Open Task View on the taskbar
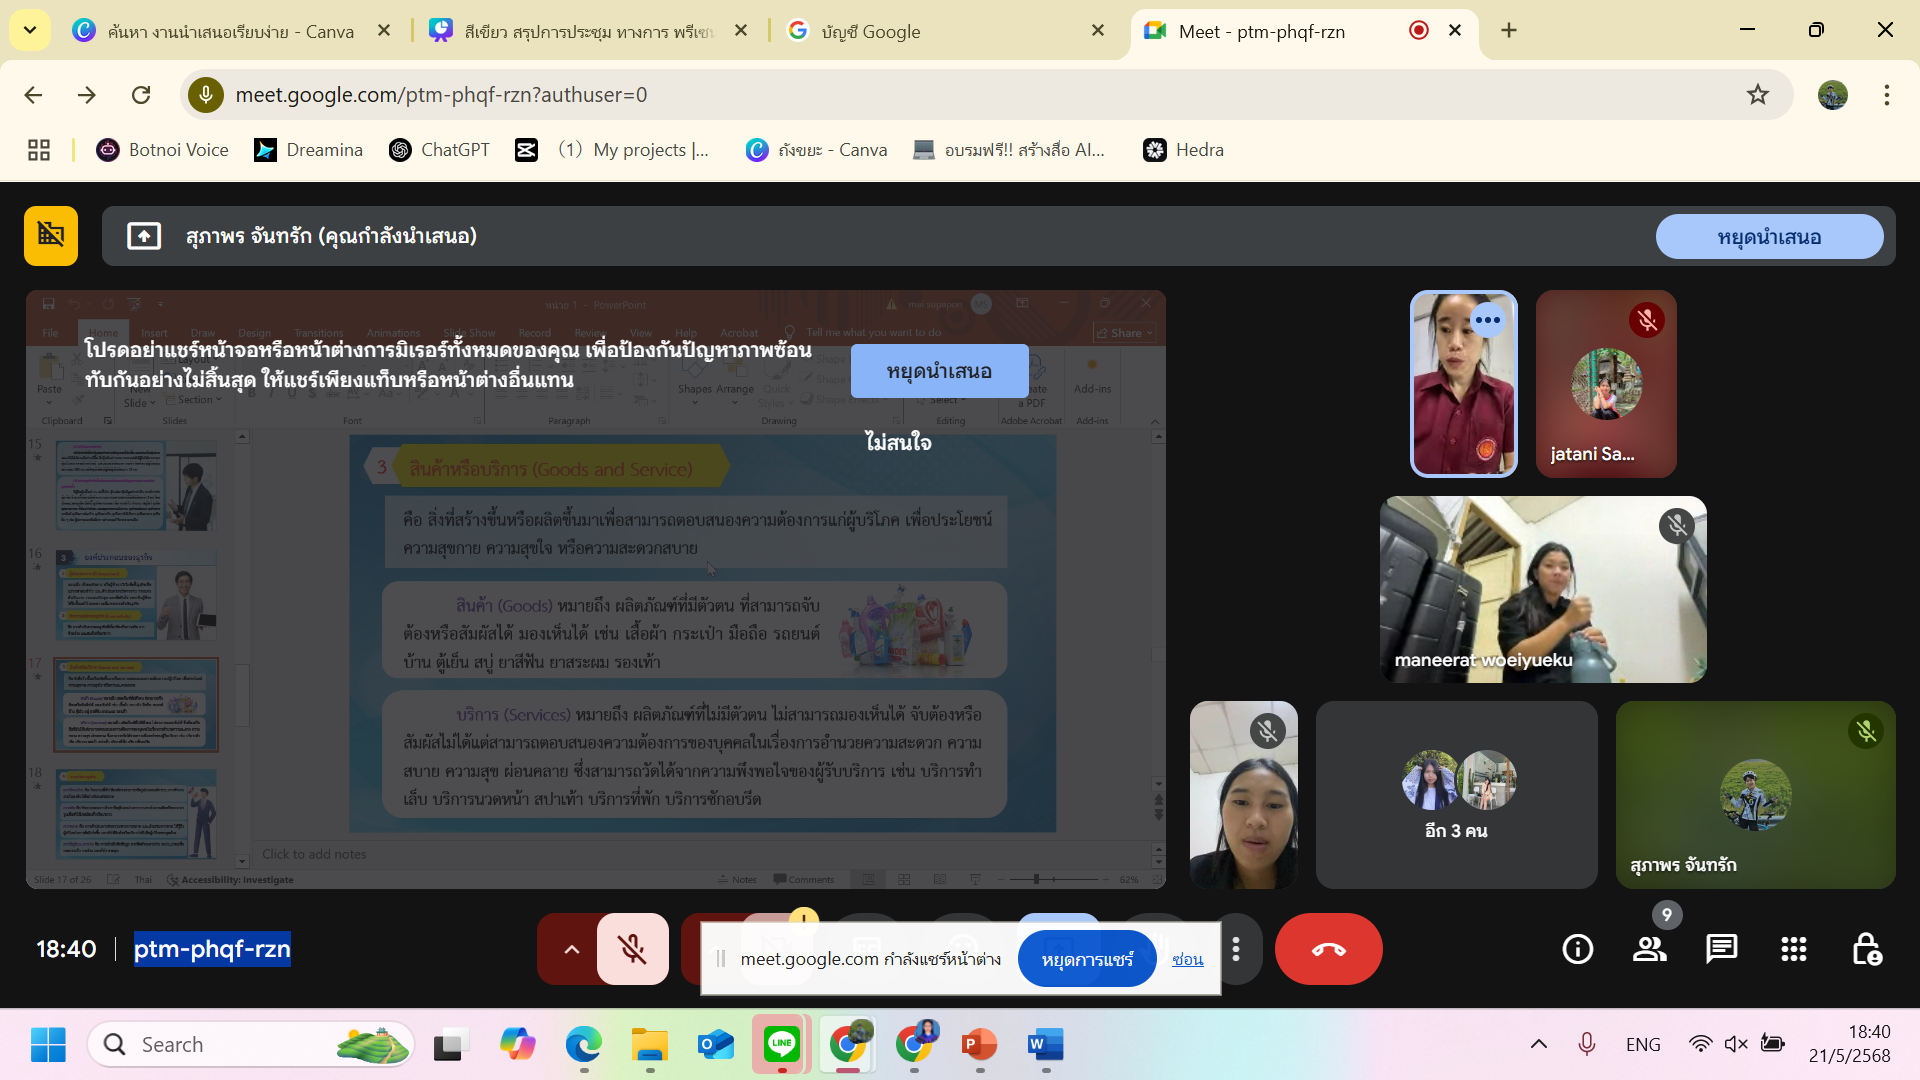This screenshot has height=1080, width=1920. coord(452,1045)
